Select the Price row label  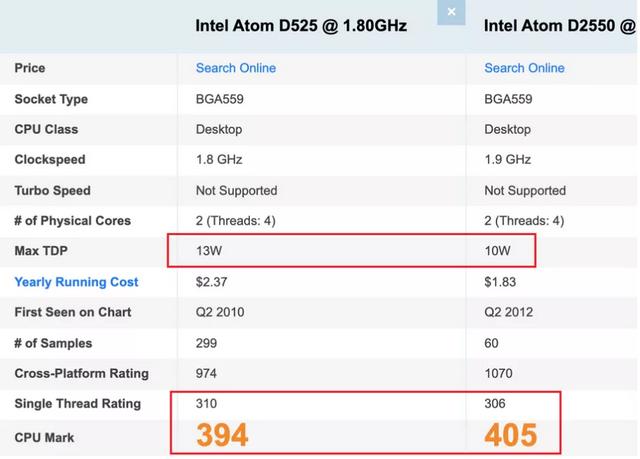pos(30,68)
